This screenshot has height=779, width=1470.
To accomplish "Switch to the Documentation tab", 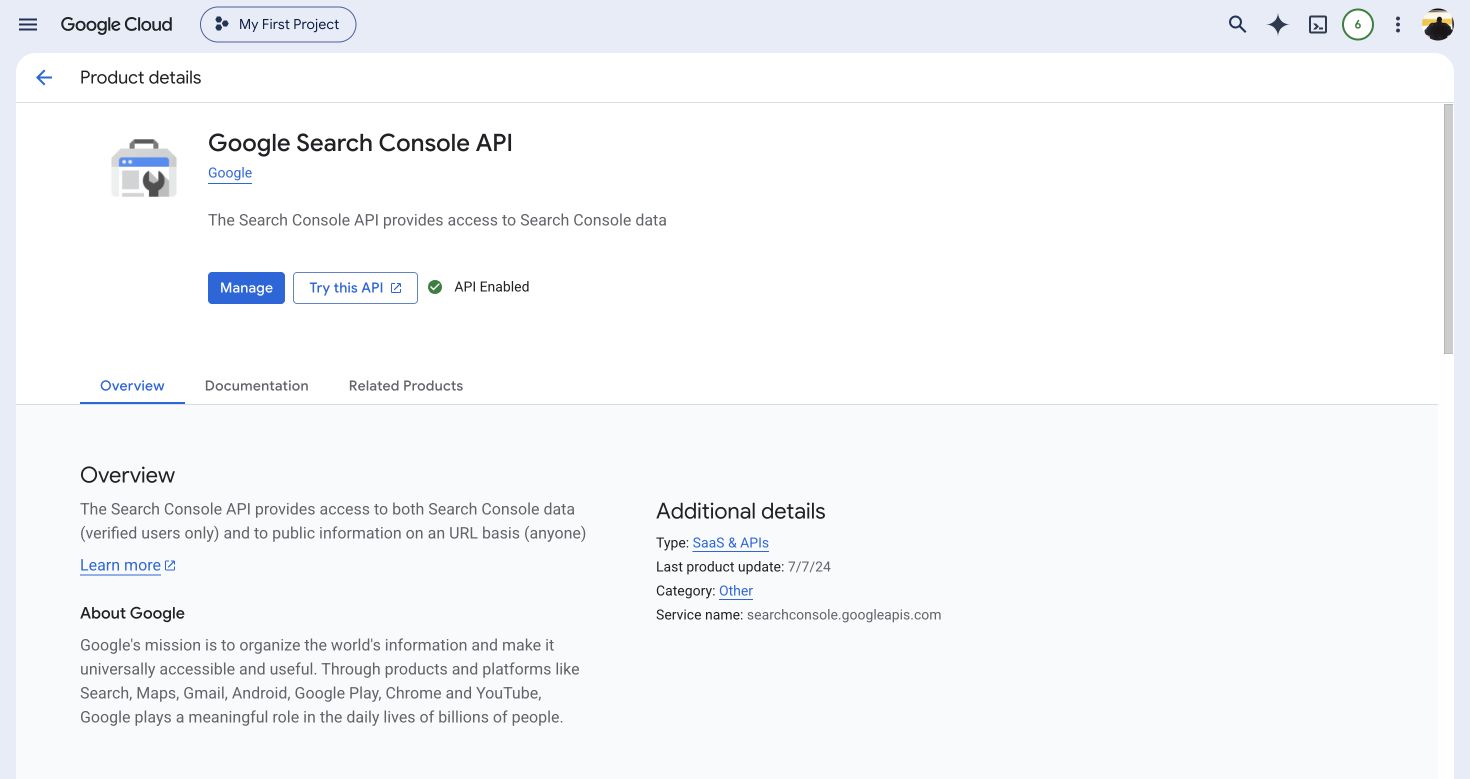I will tap(257, 386).
